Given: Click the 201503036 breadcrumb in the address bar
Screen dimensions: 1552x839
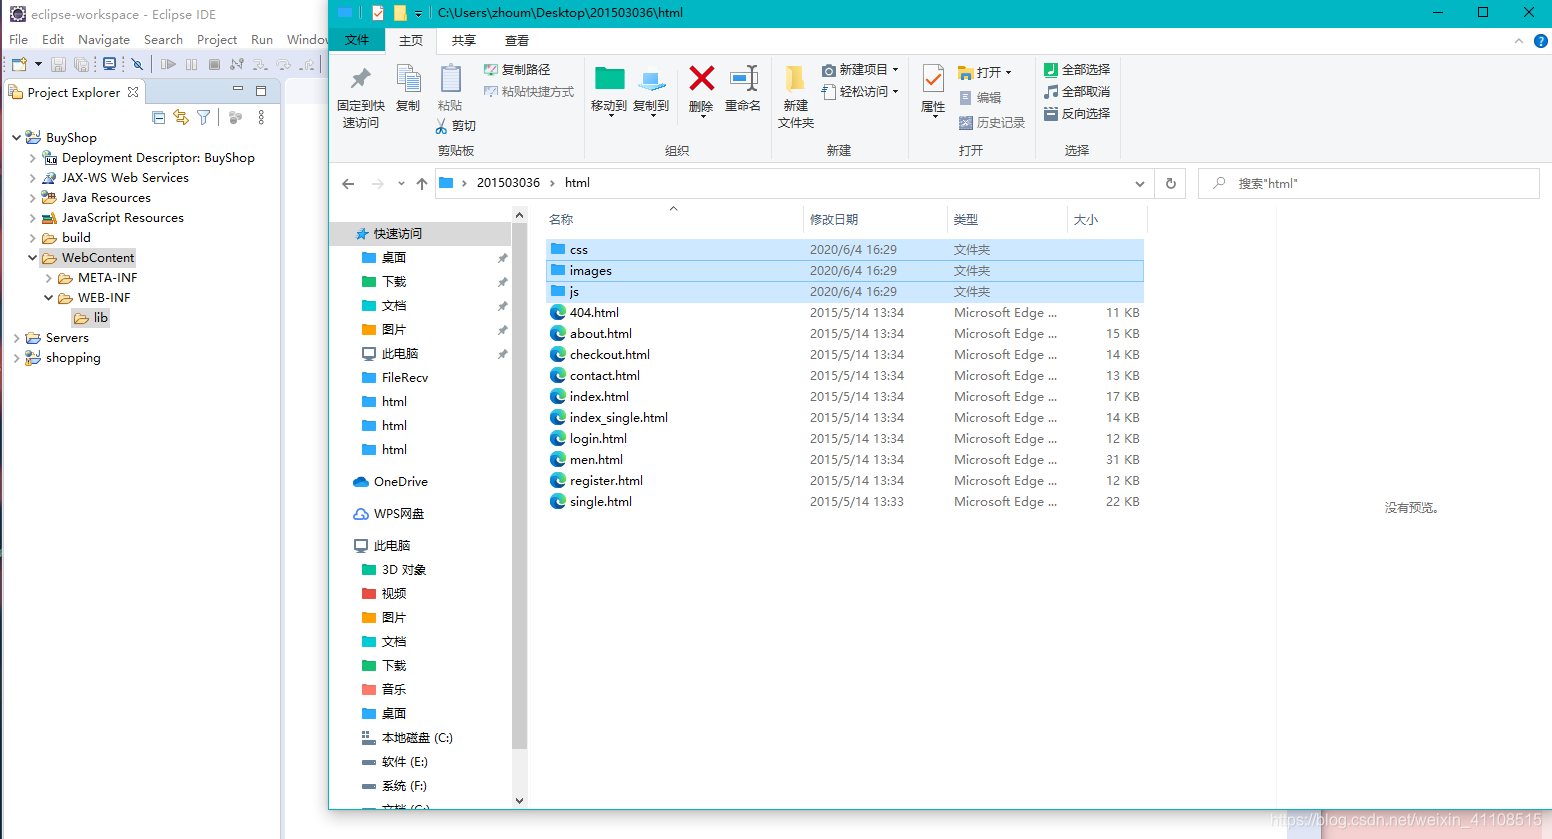Looking at the screenshot, I should pos(508,183).
